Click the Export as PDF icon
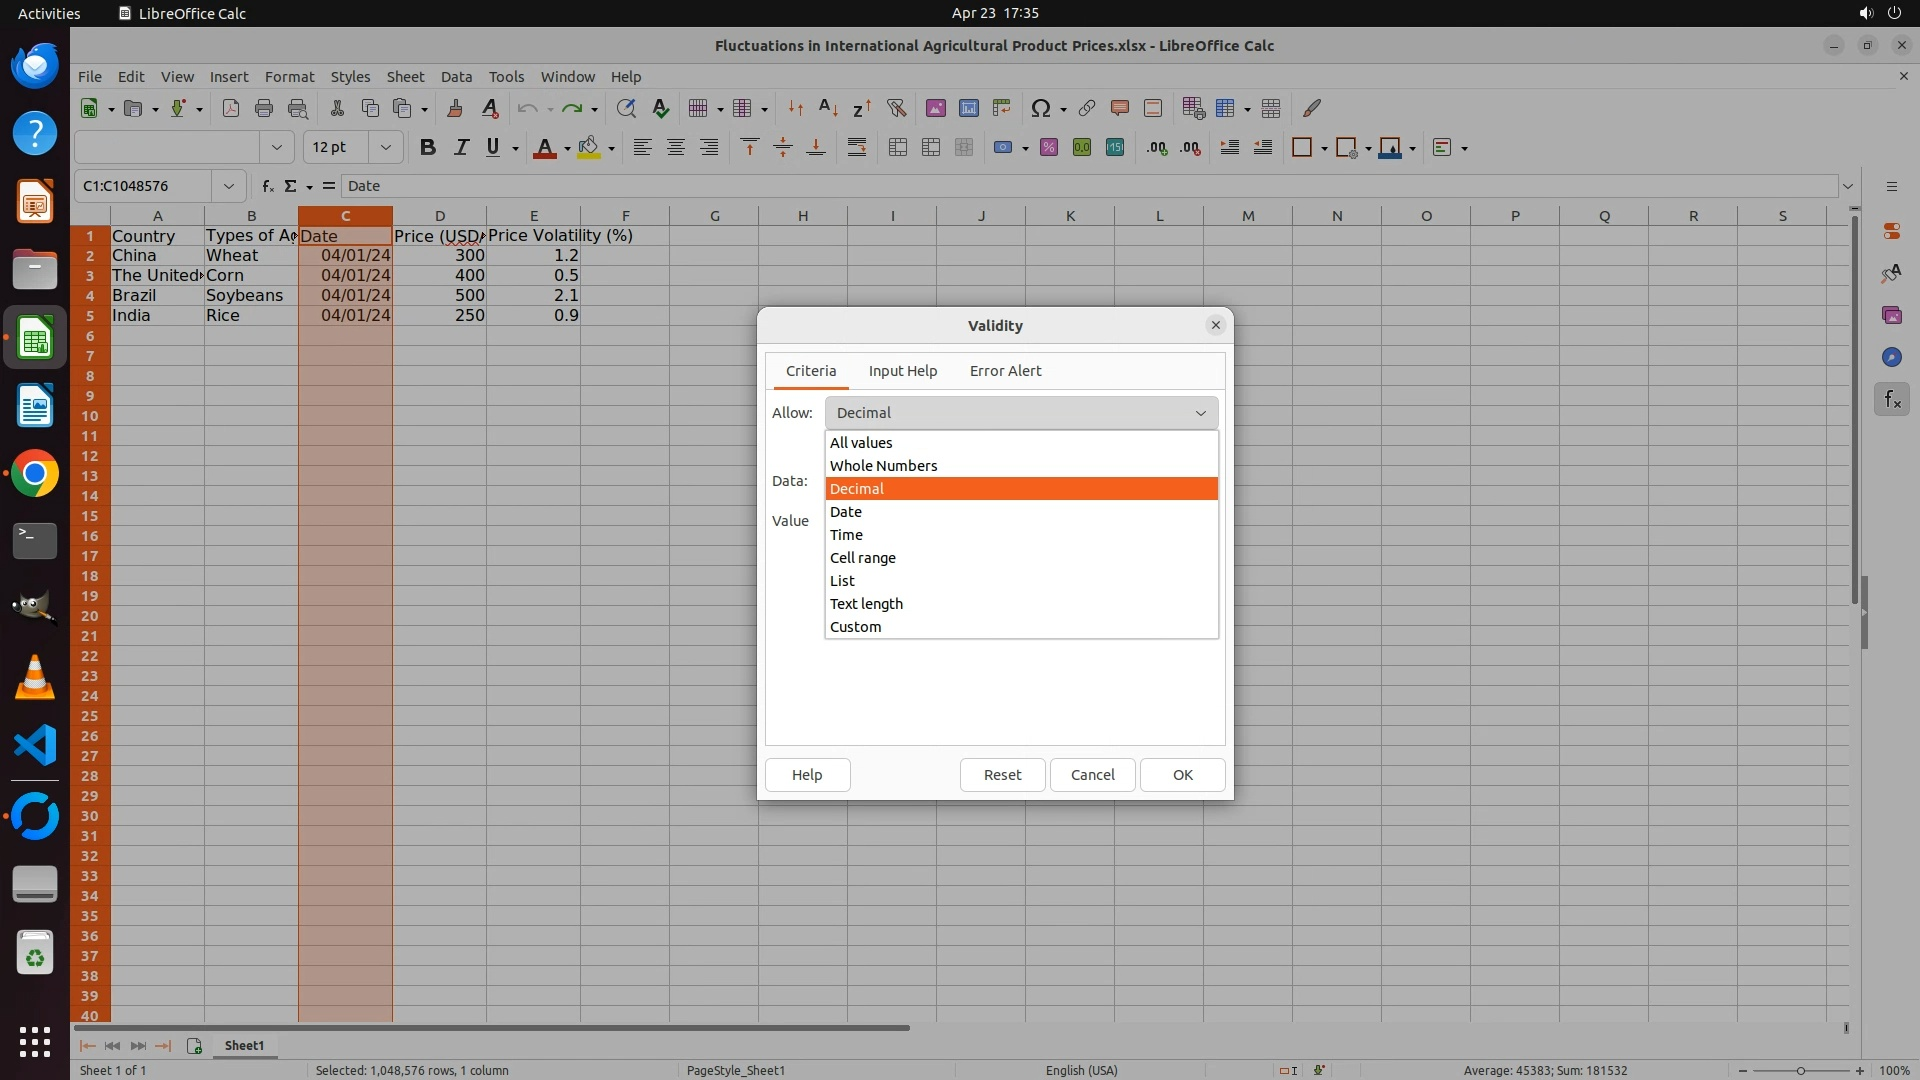This screenshot has height=1080, width=1920. tap(230, 108)
